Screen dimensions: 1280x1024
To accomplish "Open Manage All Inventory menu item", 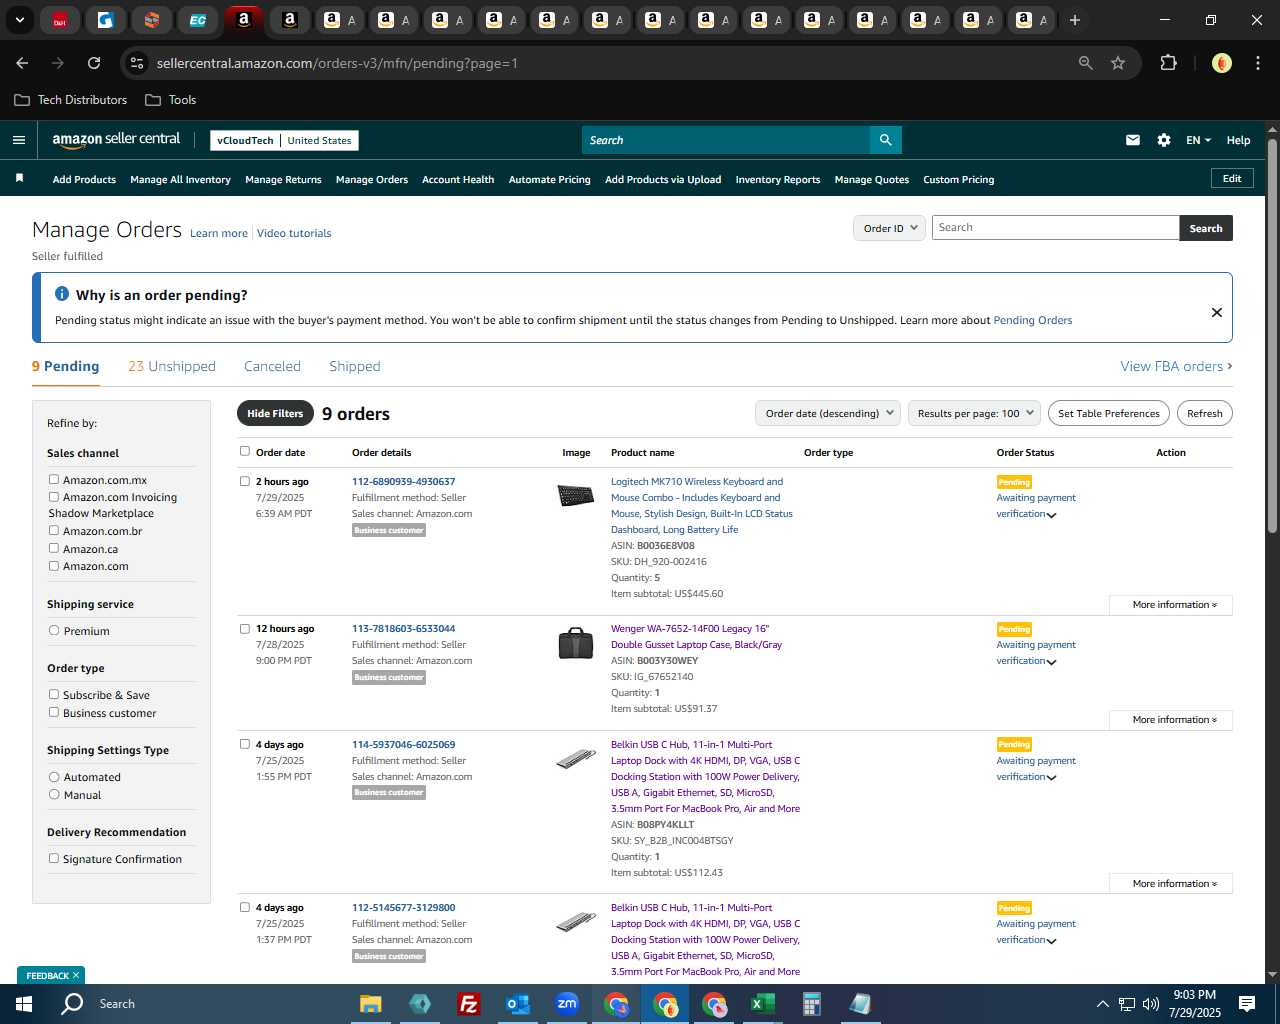I will (180, 179).
